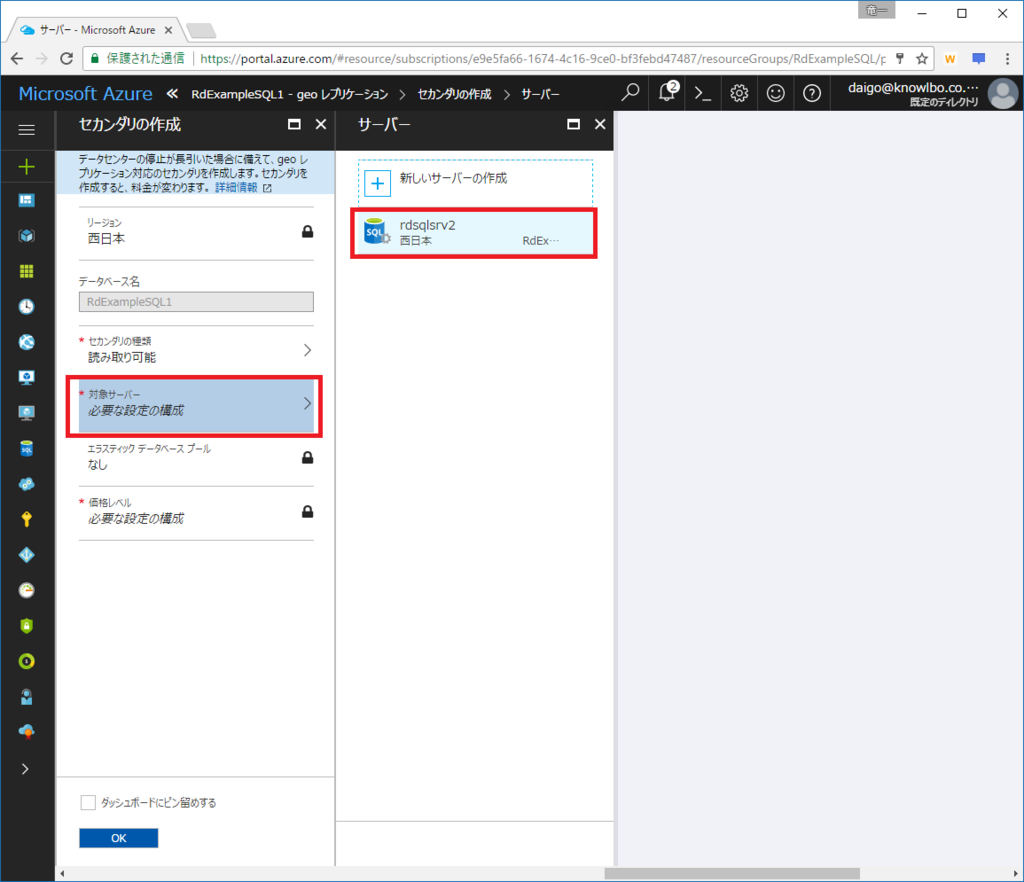The height and width of the screenshot is (882, 1024).
Task: Click the orange W extension icon
Action: [x=950, y=59]
